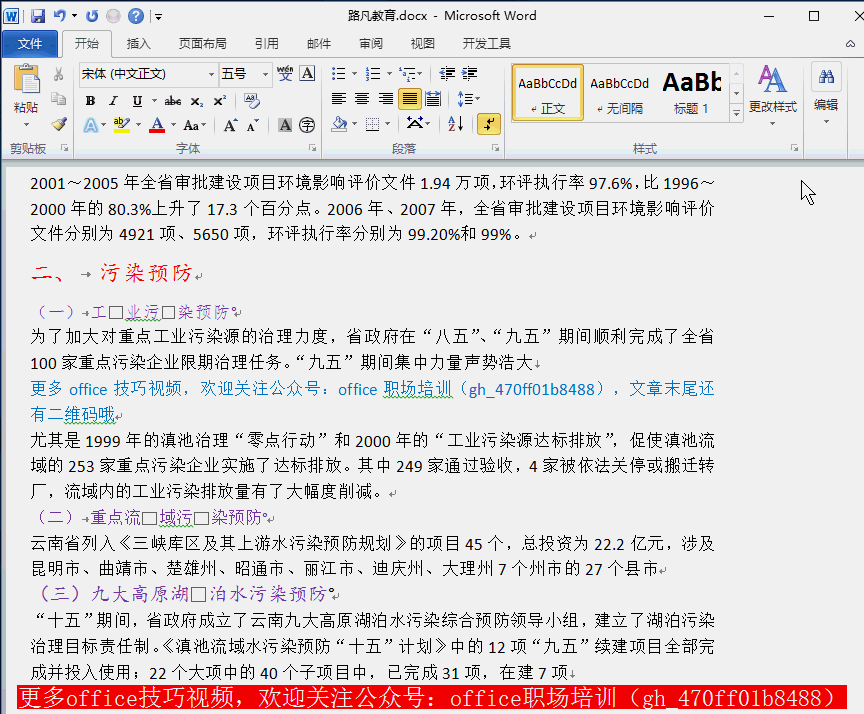Open the font size dropdown 五号

point(265,74)
